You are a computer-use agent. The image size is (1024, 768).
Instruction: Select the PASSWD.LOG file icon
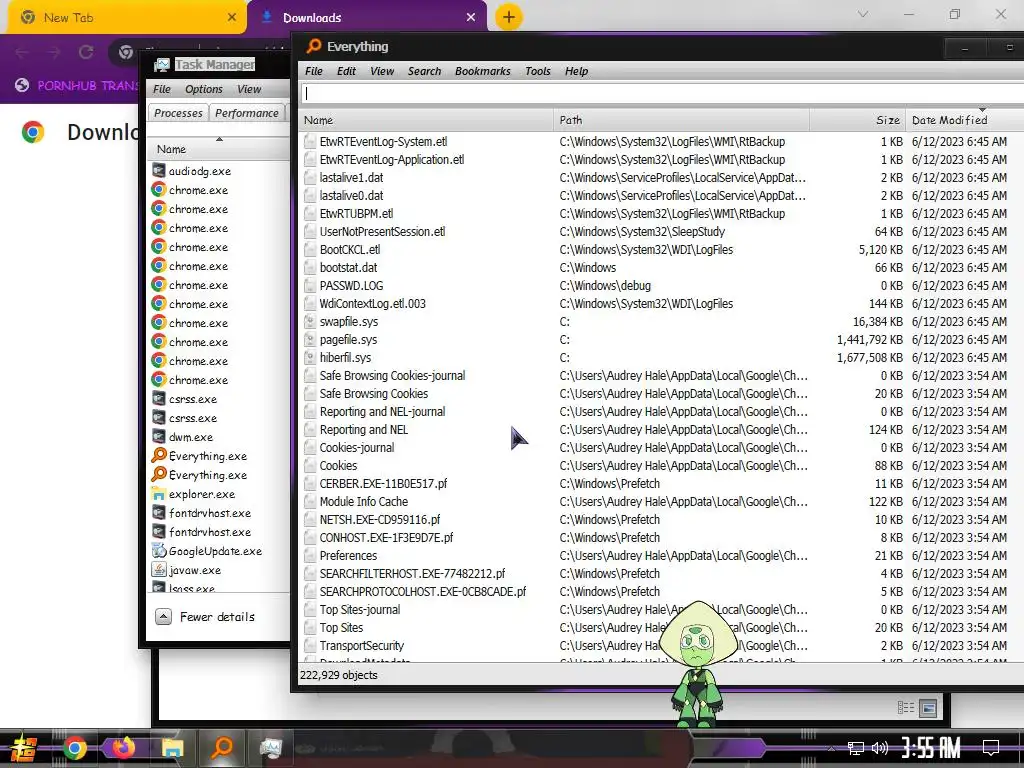(x=310, y=285)
